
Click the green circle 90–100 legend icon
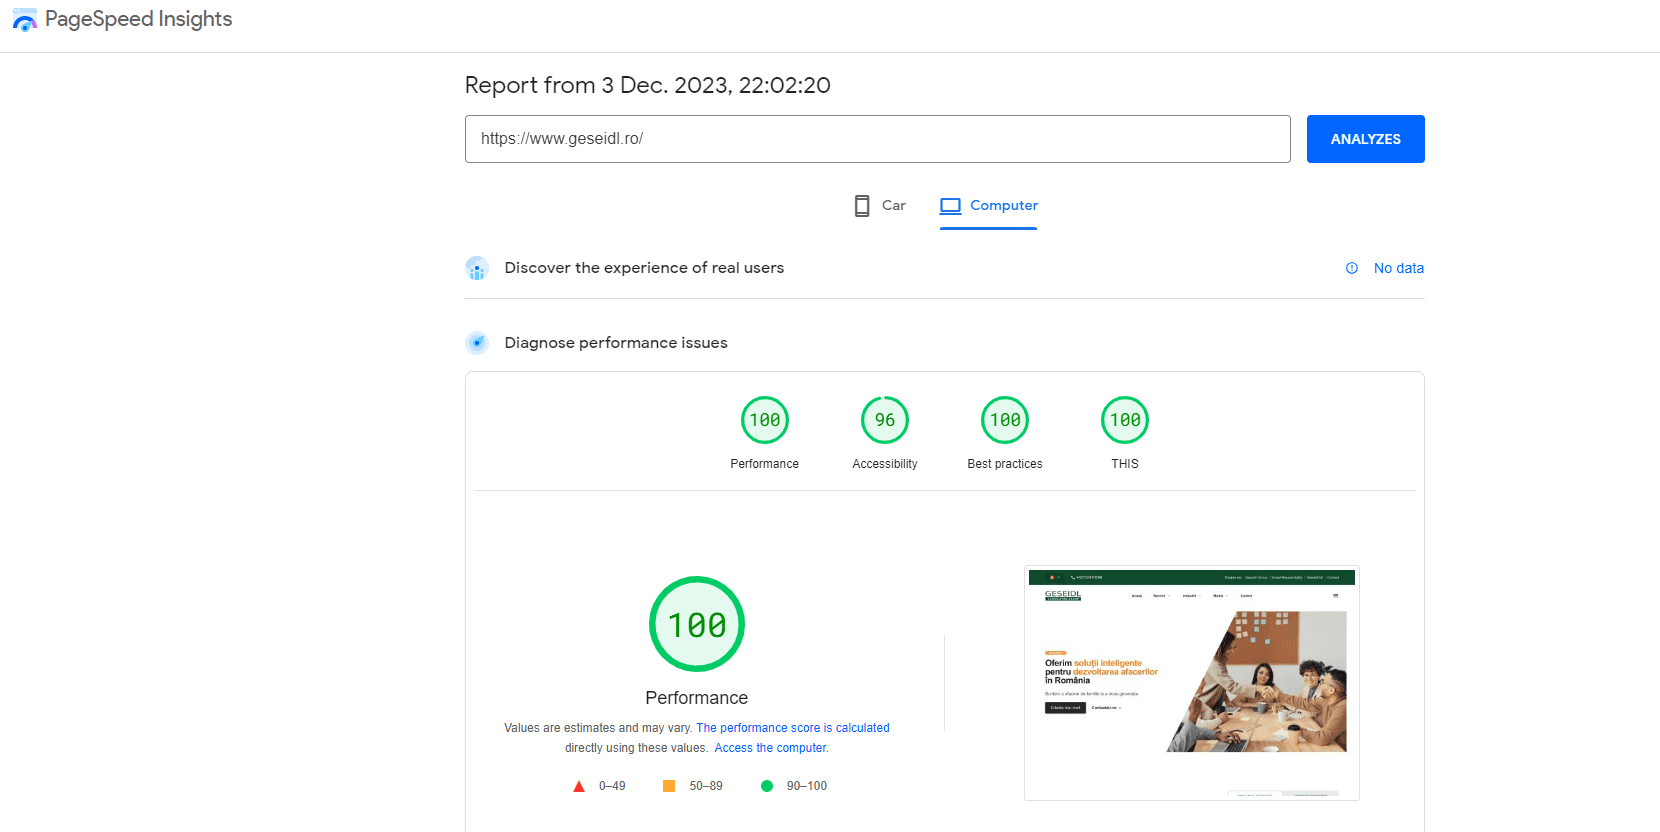coord(767,786)
